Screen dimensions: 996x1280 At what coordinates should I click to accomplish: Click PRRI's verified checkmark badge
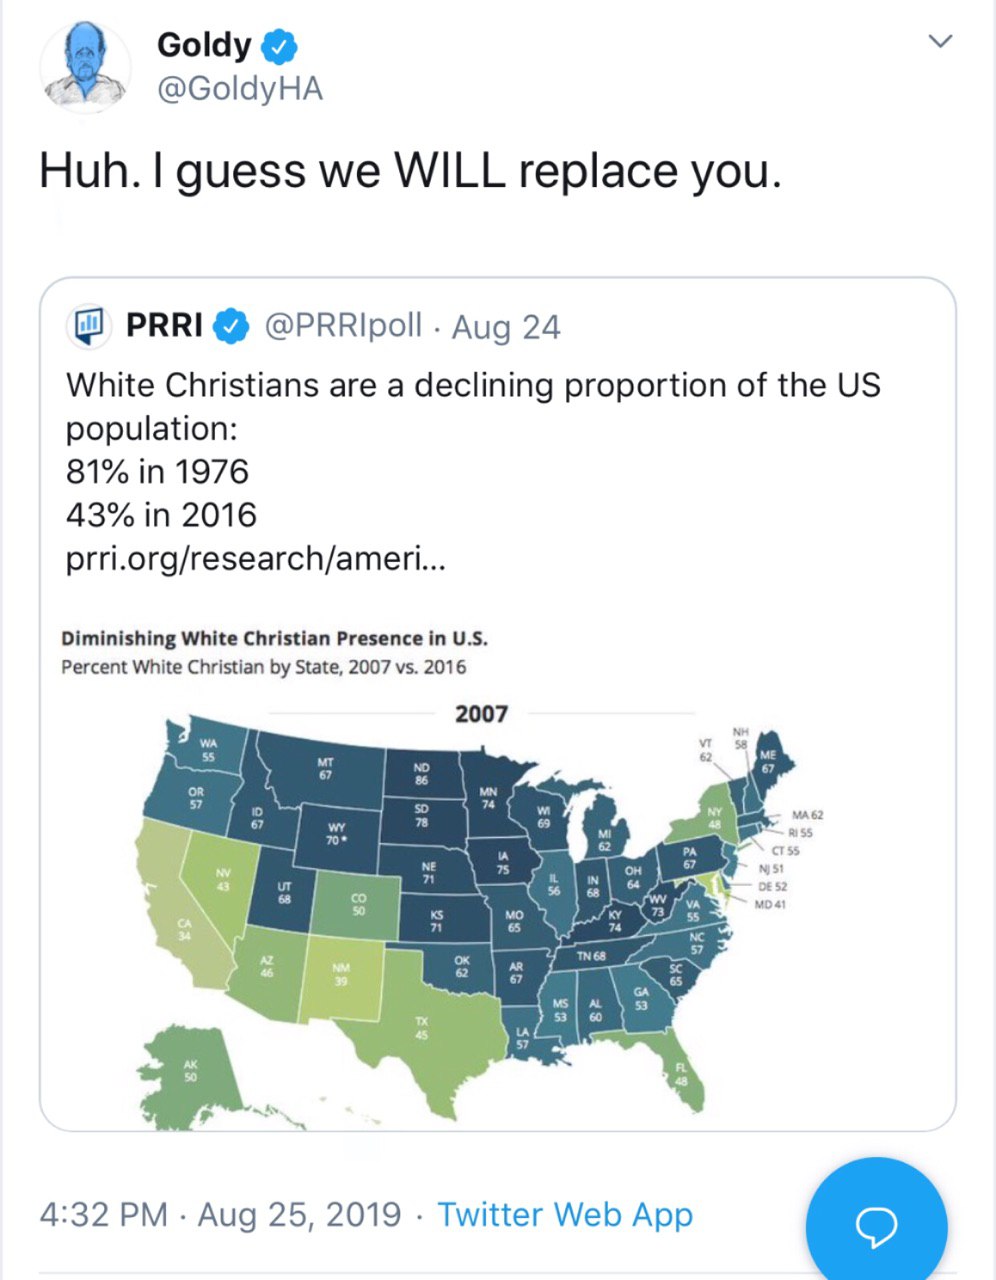(x=233, y=326)
